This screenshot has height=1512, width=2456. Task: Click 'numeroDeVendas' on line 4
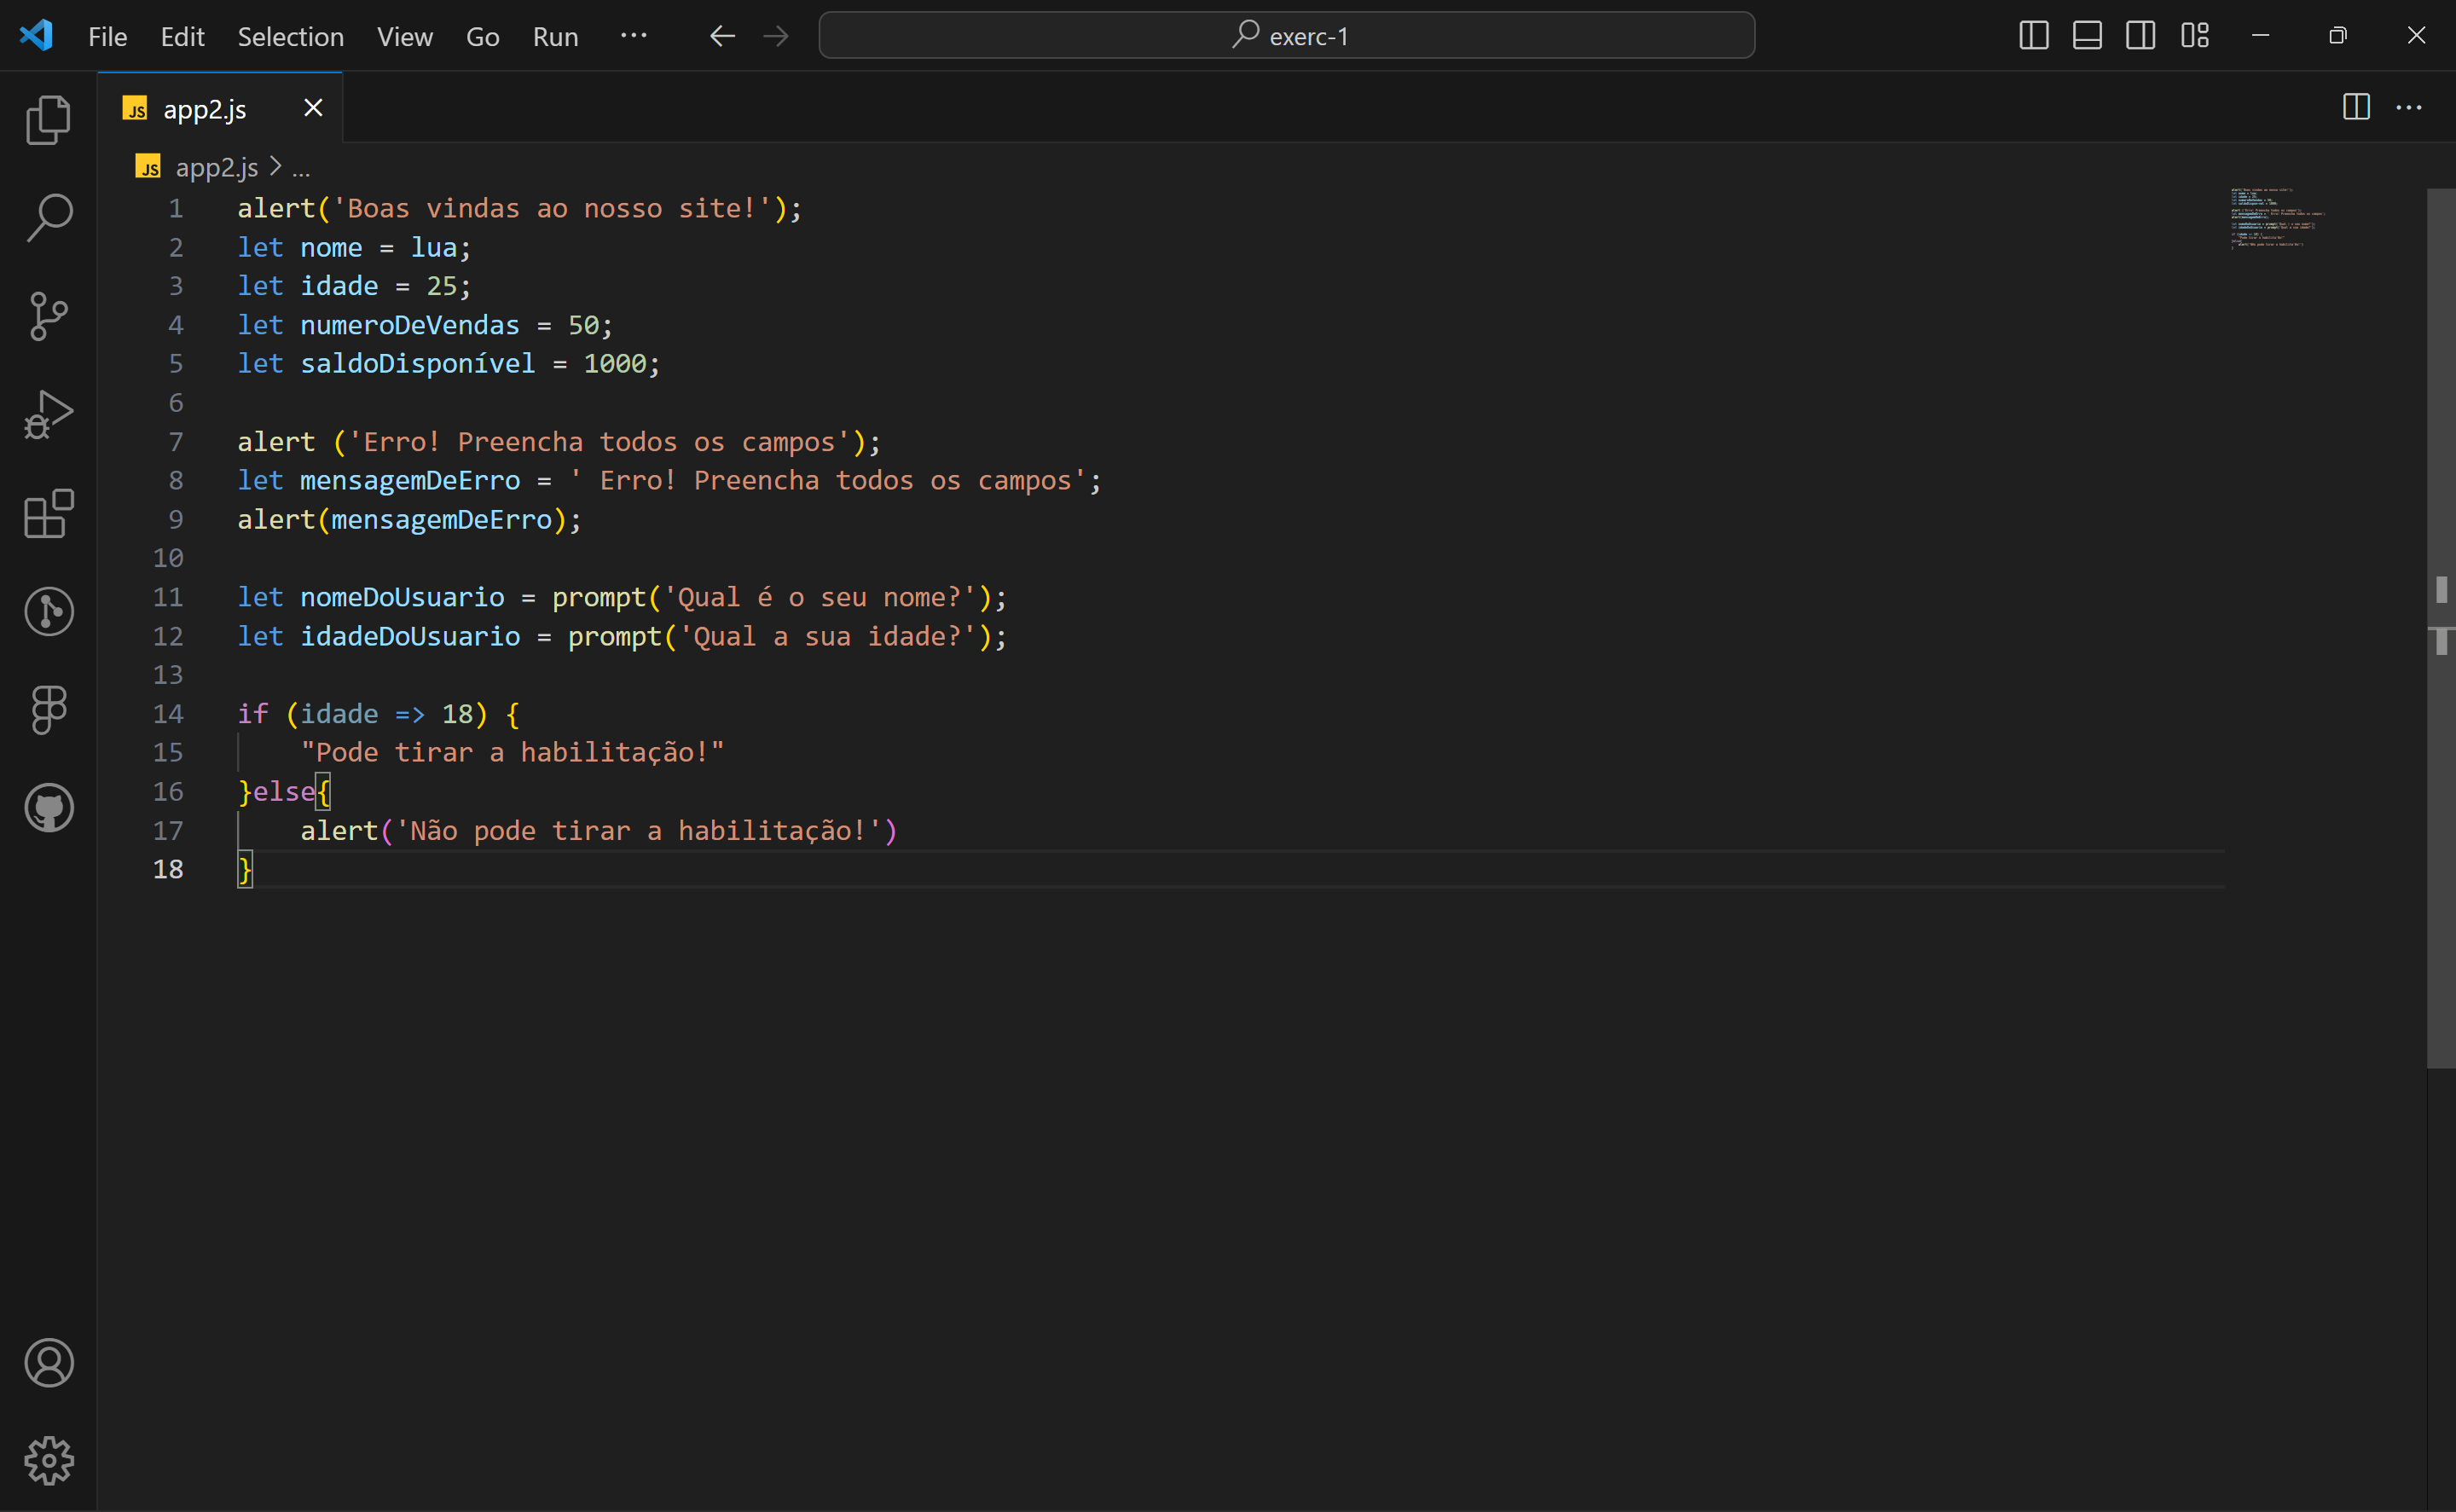point(410,325)
